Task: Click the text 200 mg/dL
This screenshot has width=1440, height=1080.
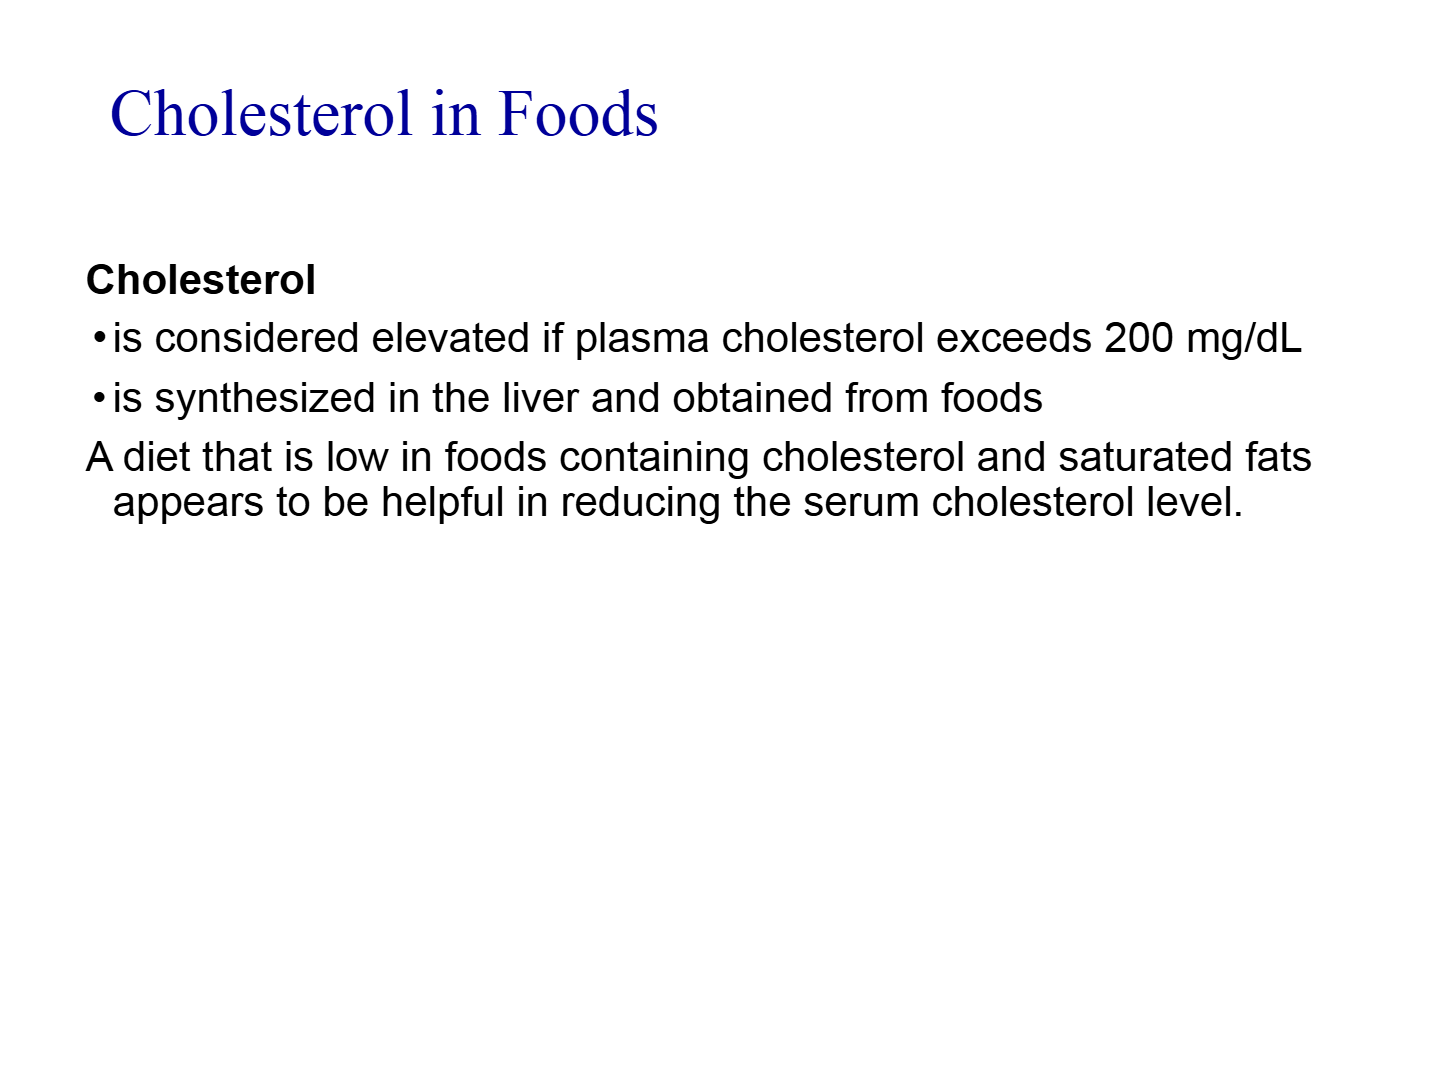Action: (x=1203, y=339)
